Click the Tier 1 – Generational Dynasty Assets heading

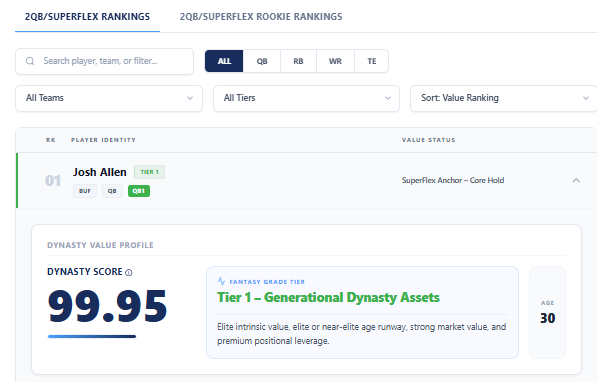[x=328, y=297]
